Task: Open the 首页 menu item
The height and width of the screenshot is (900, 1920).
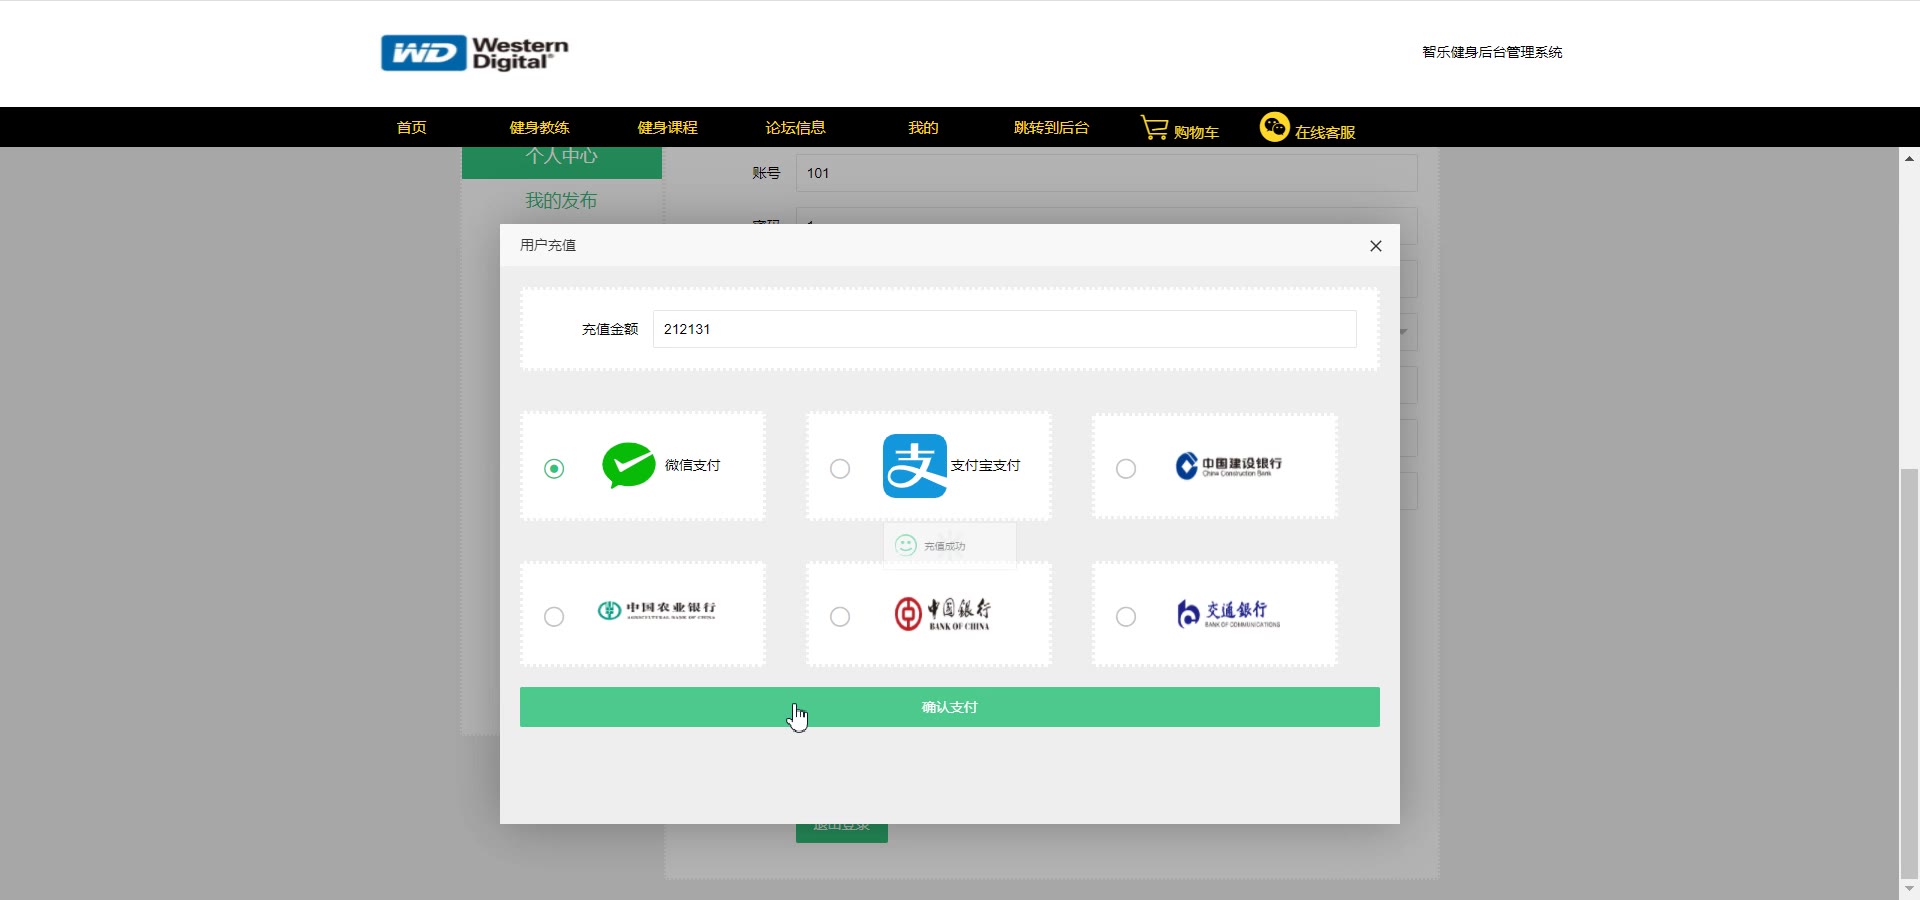Action: pyautogui.click(x=411, y=127)
